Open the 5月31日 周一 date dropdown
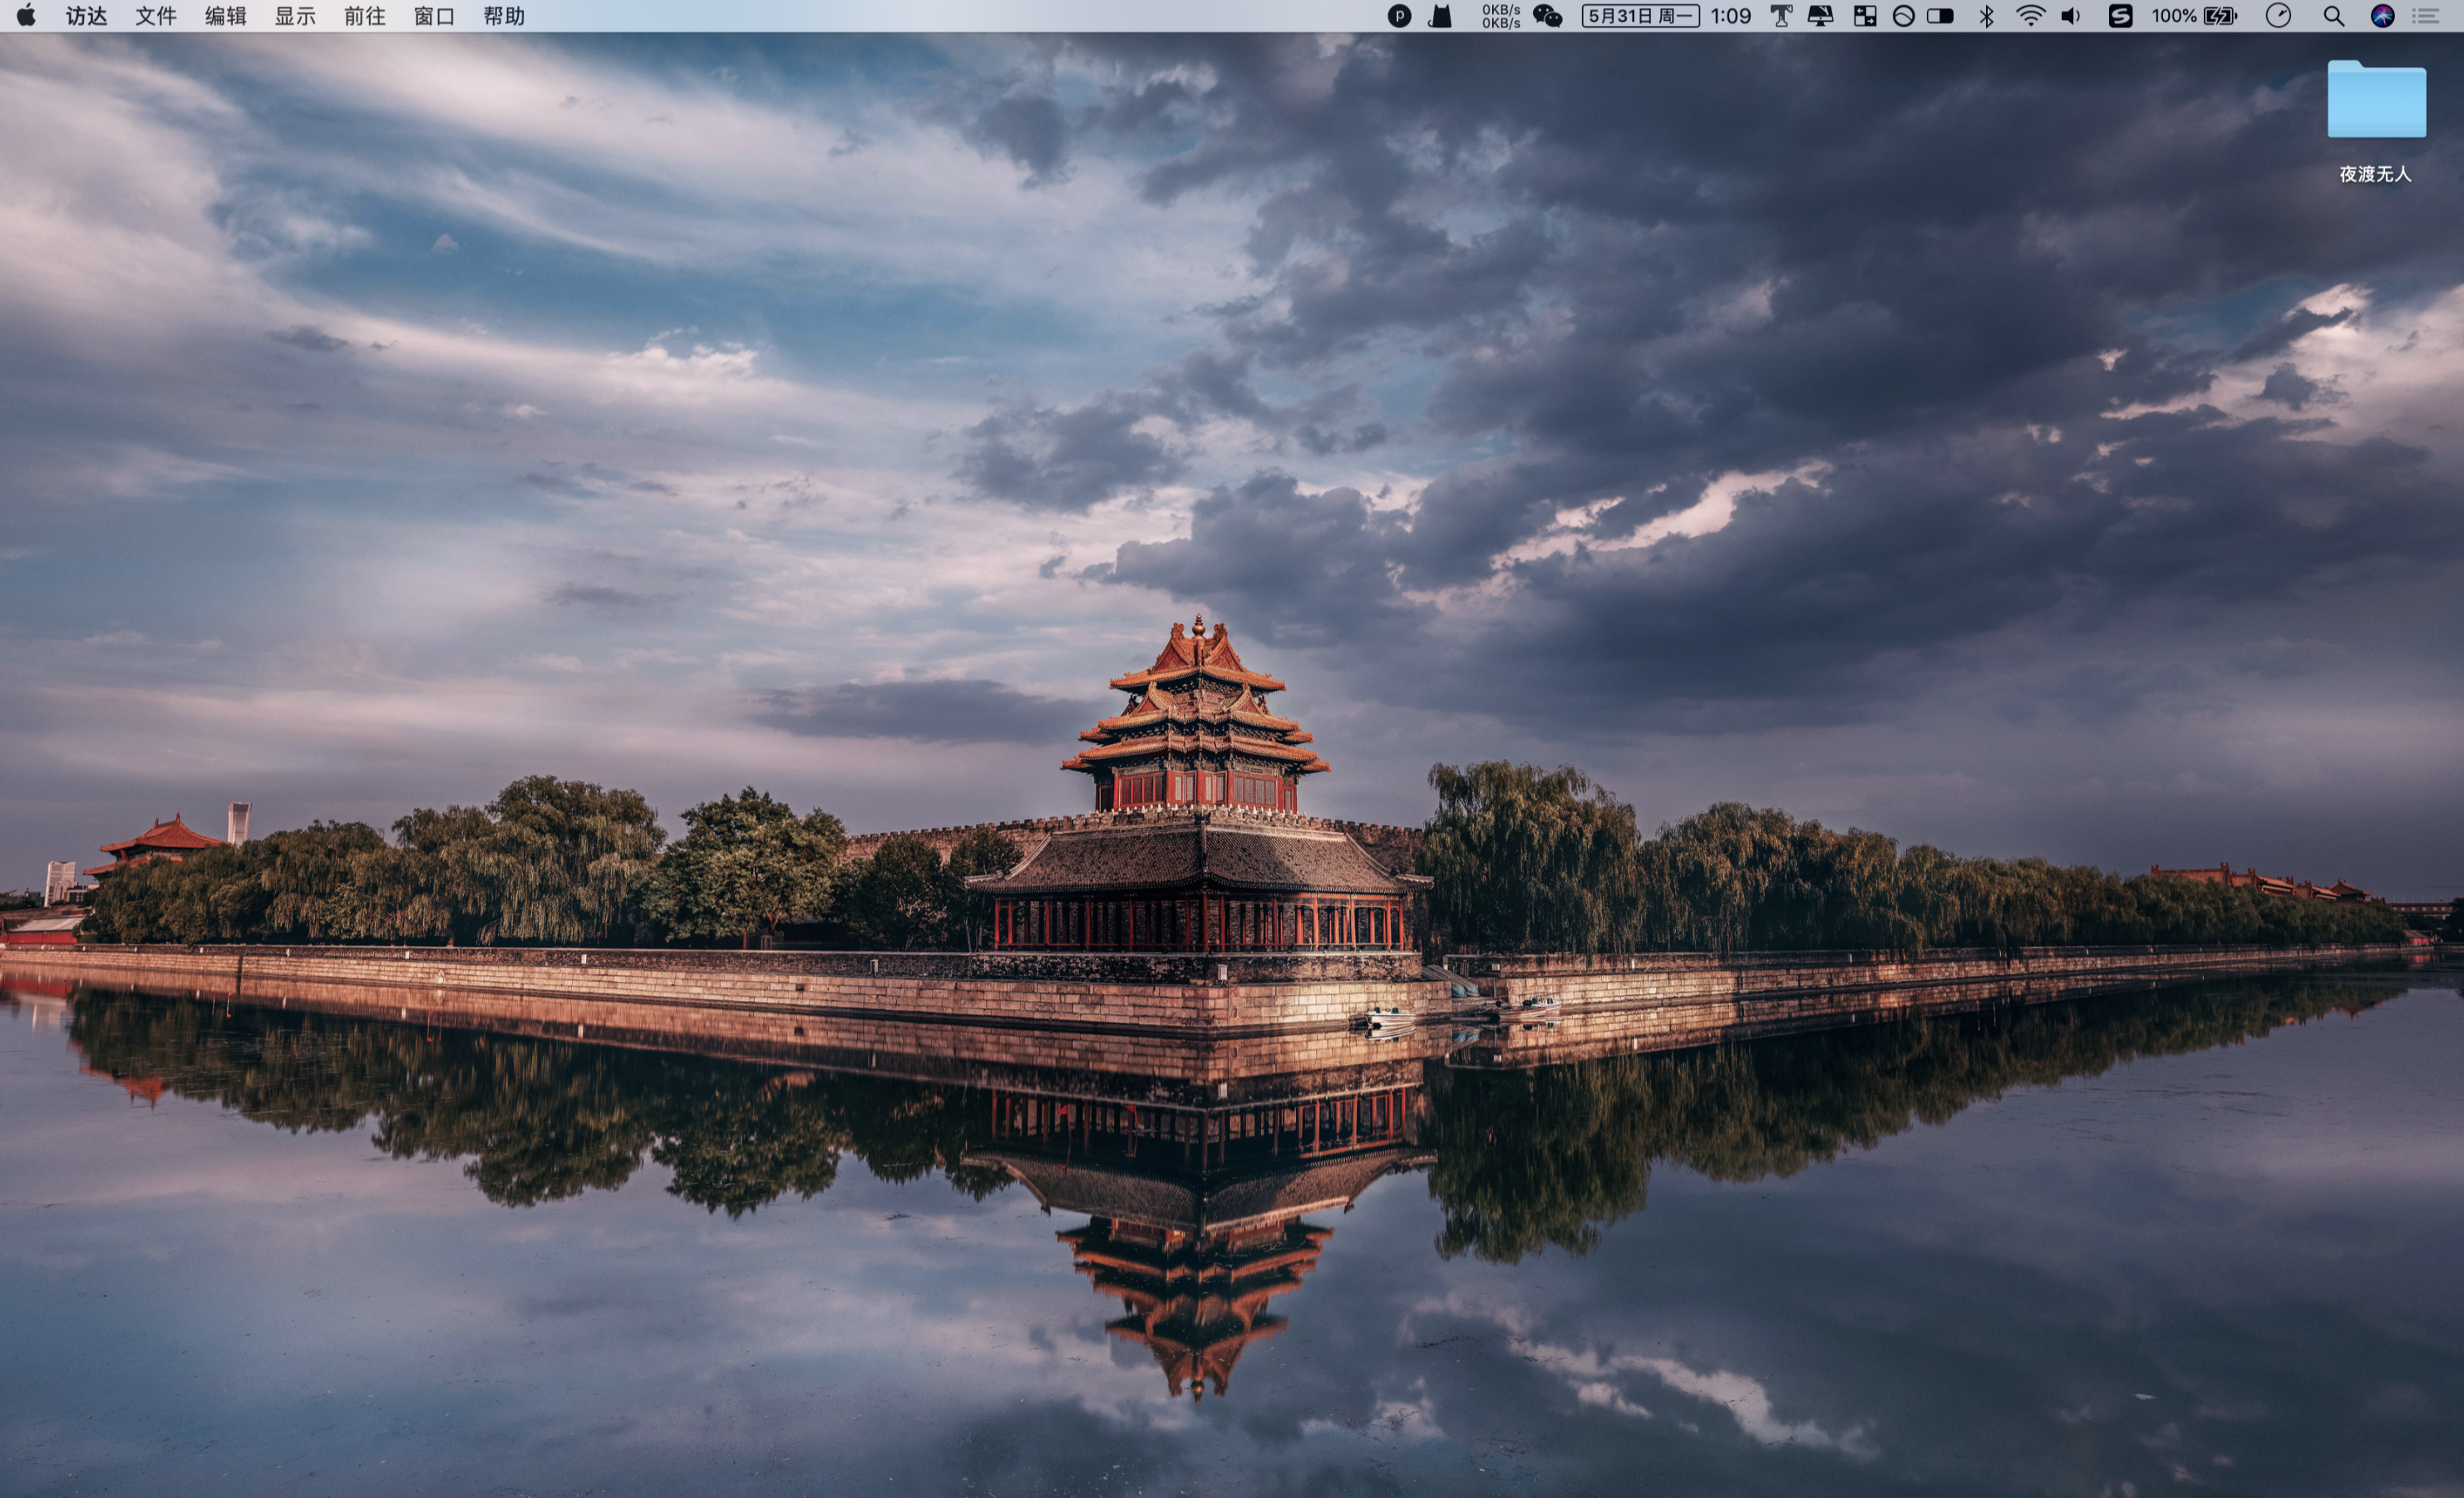The image size is (2464, 1498). point(1640,16)
